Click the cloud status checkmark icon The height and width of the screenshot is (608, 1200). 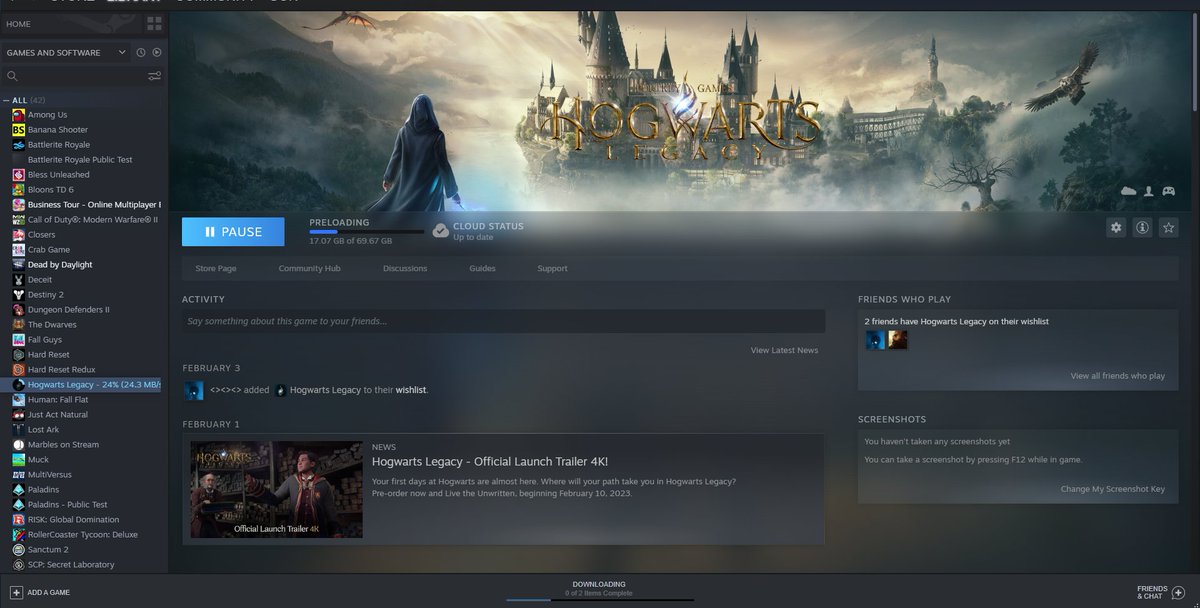click(x=440, y=231)
